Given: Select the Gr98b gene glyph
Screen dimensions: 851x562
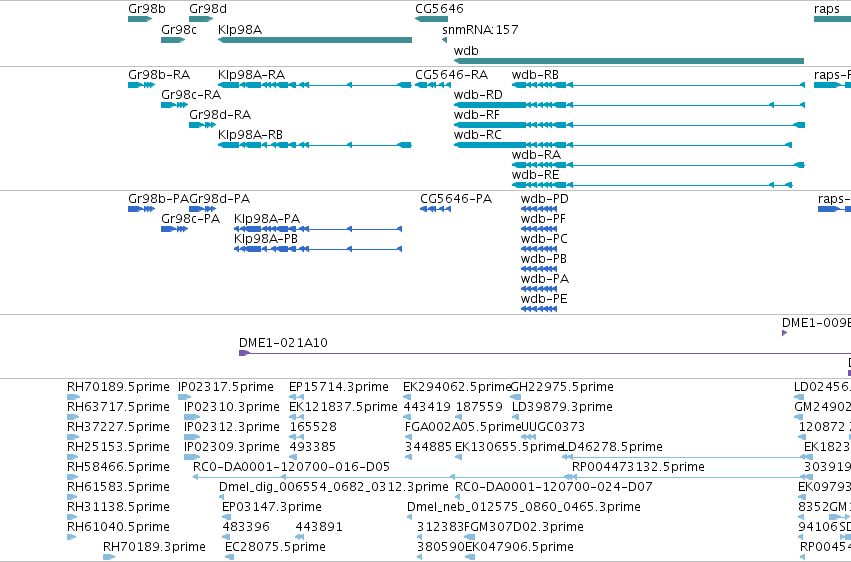Looking at the screenshot, I should 140,20.
